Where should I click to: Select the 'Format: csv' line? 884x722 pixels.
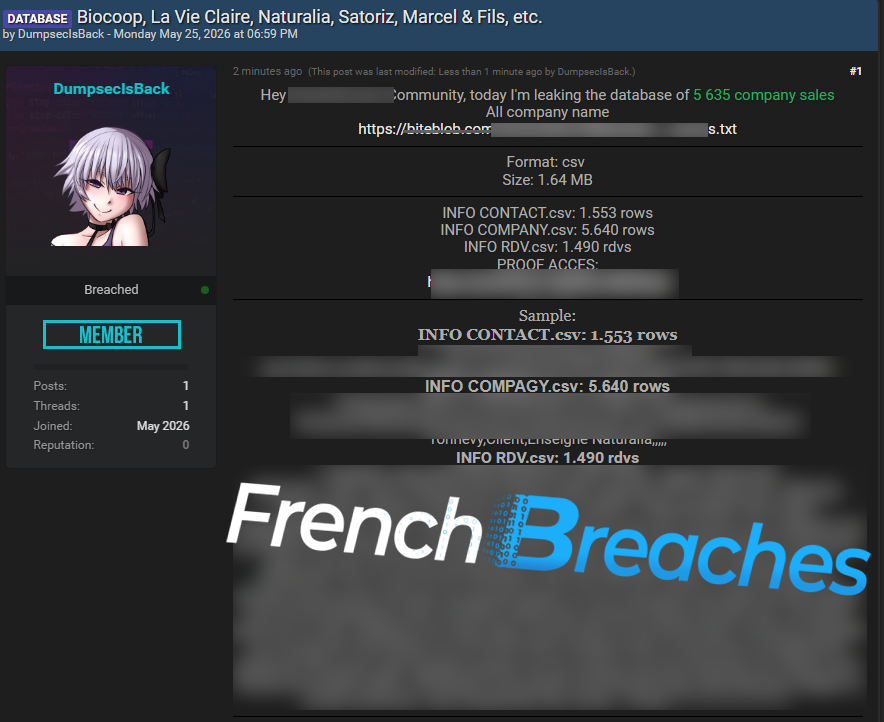pos(545,162)
